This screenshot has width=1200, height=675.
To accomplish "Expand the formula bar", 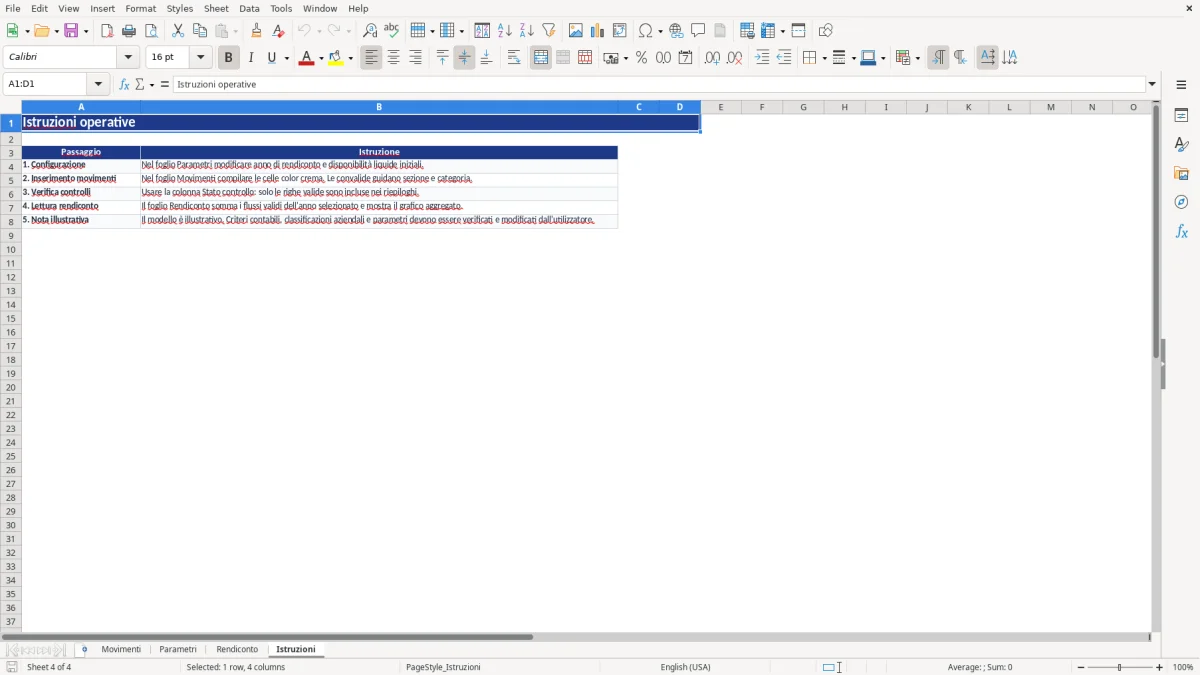I will click(1152, 85).
